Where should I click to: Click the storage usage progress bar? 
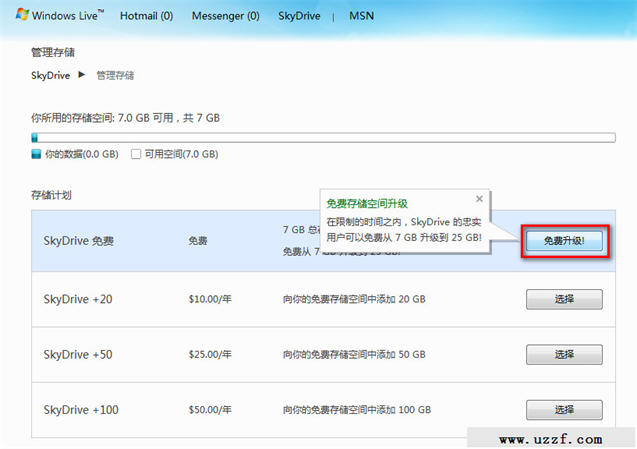[323, 138]
